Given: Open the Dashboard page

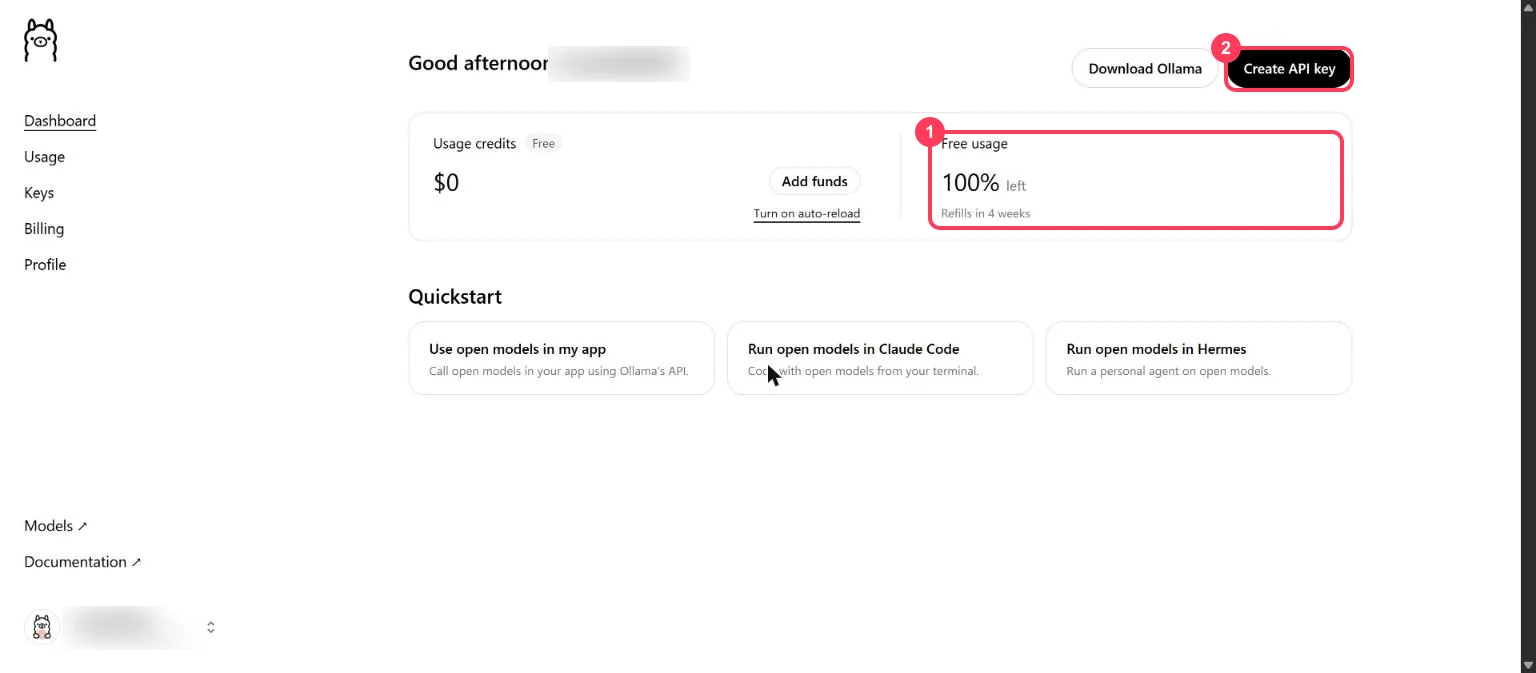Looking at the screenshot, I should pyautogui.click(x=60, y=121).
